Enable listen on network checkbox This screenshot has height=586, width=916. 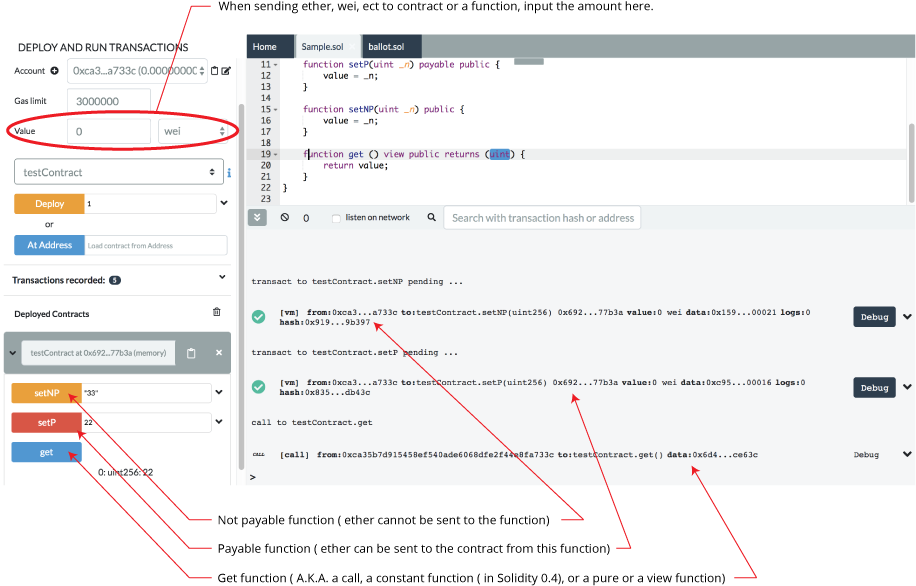point(336,218)
